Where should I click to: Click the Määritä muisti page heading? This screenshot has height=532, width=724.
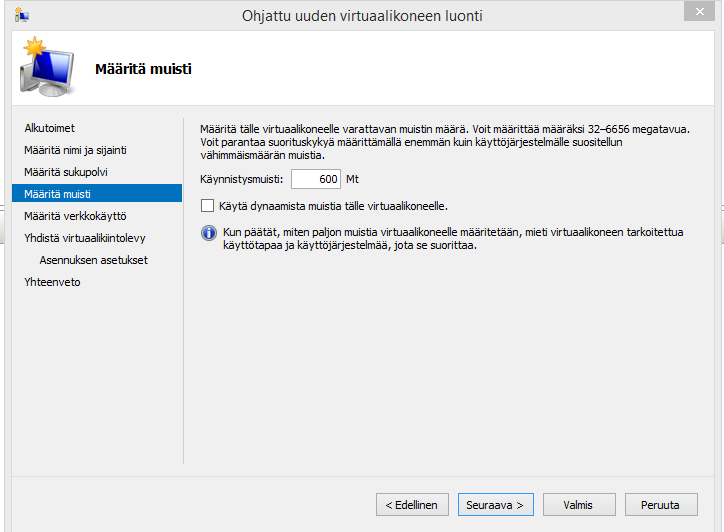(143, 69)
